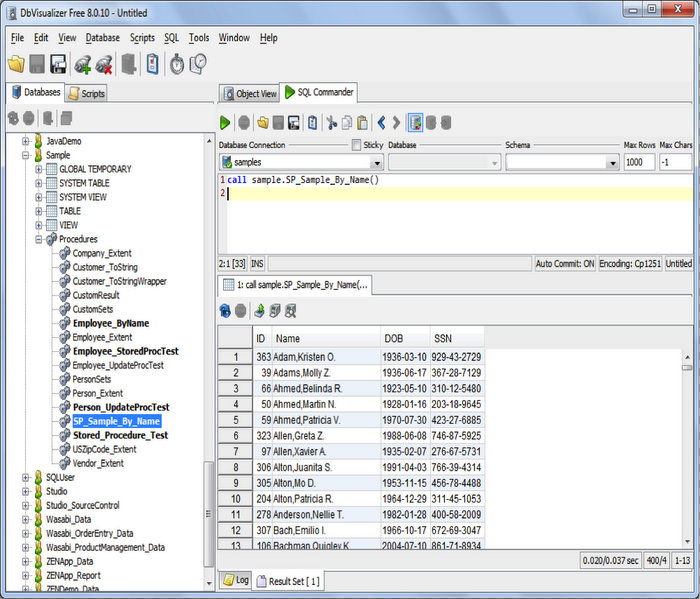Click the find-in-grid magnifier icon
Image resolution: width=700 pixels, height=599 pixels.
(290, 311)
